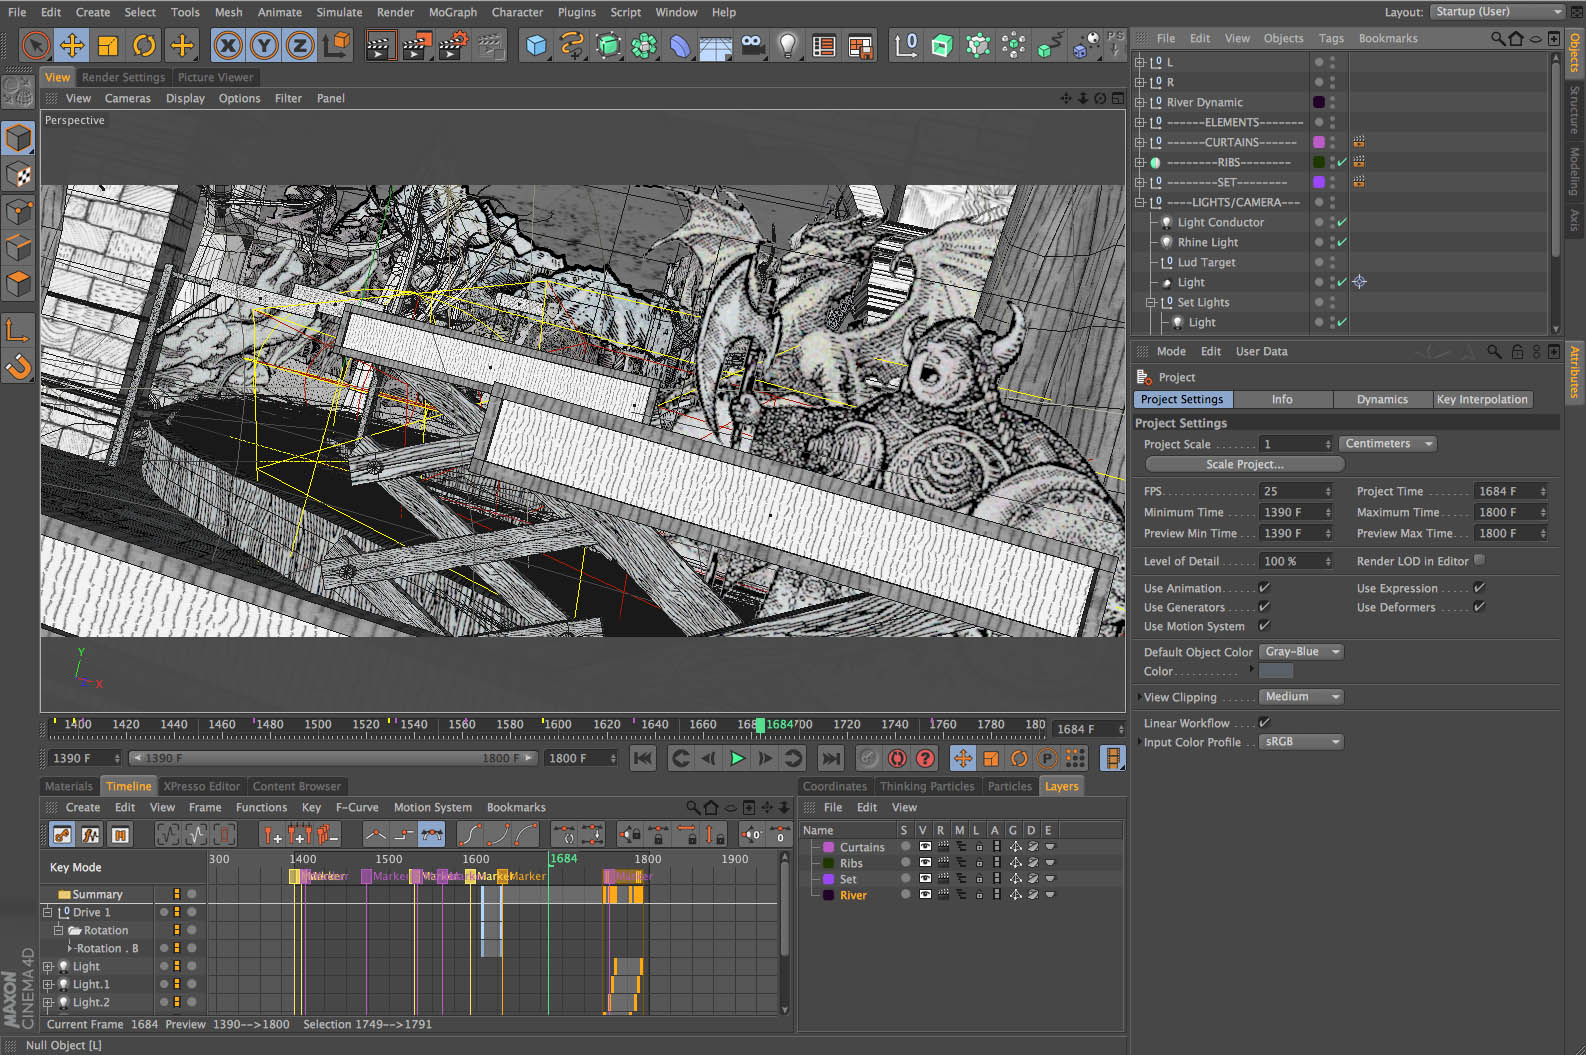Image resolution: width=1586 pixels, height=1055 pixels.
Task: Select the Live Selection tool
Action: point(36,45)
